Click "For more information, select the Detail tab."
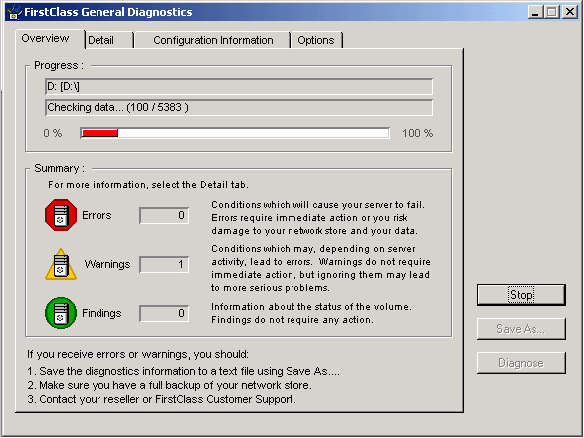Screen dimensions: 584x438 148,185
